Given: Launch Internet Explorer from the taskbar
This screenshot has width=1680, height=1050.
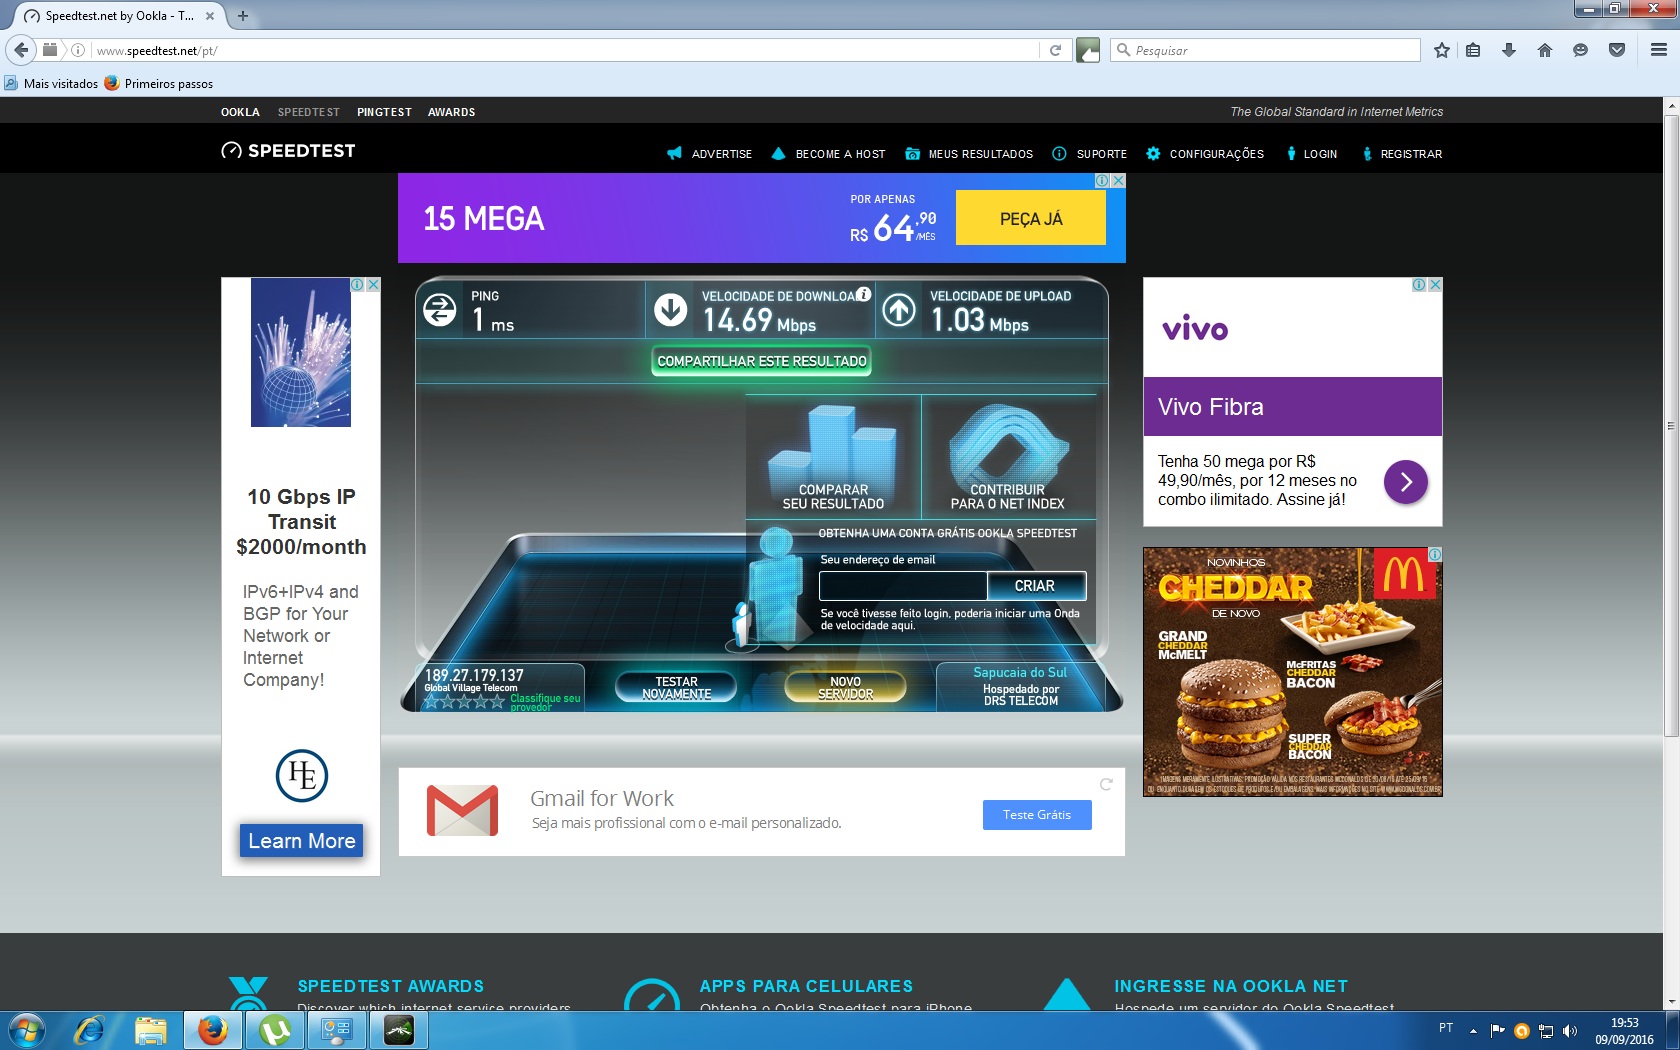Looking at the screenshot, I should pos(90,1030).
